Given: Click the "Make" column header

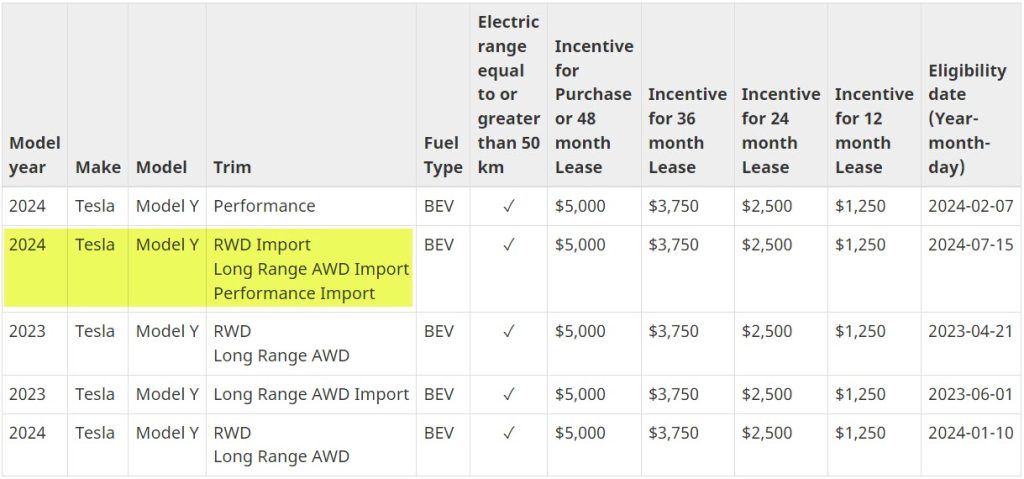Looking at the screenshot, I should [x=98, y=167].
